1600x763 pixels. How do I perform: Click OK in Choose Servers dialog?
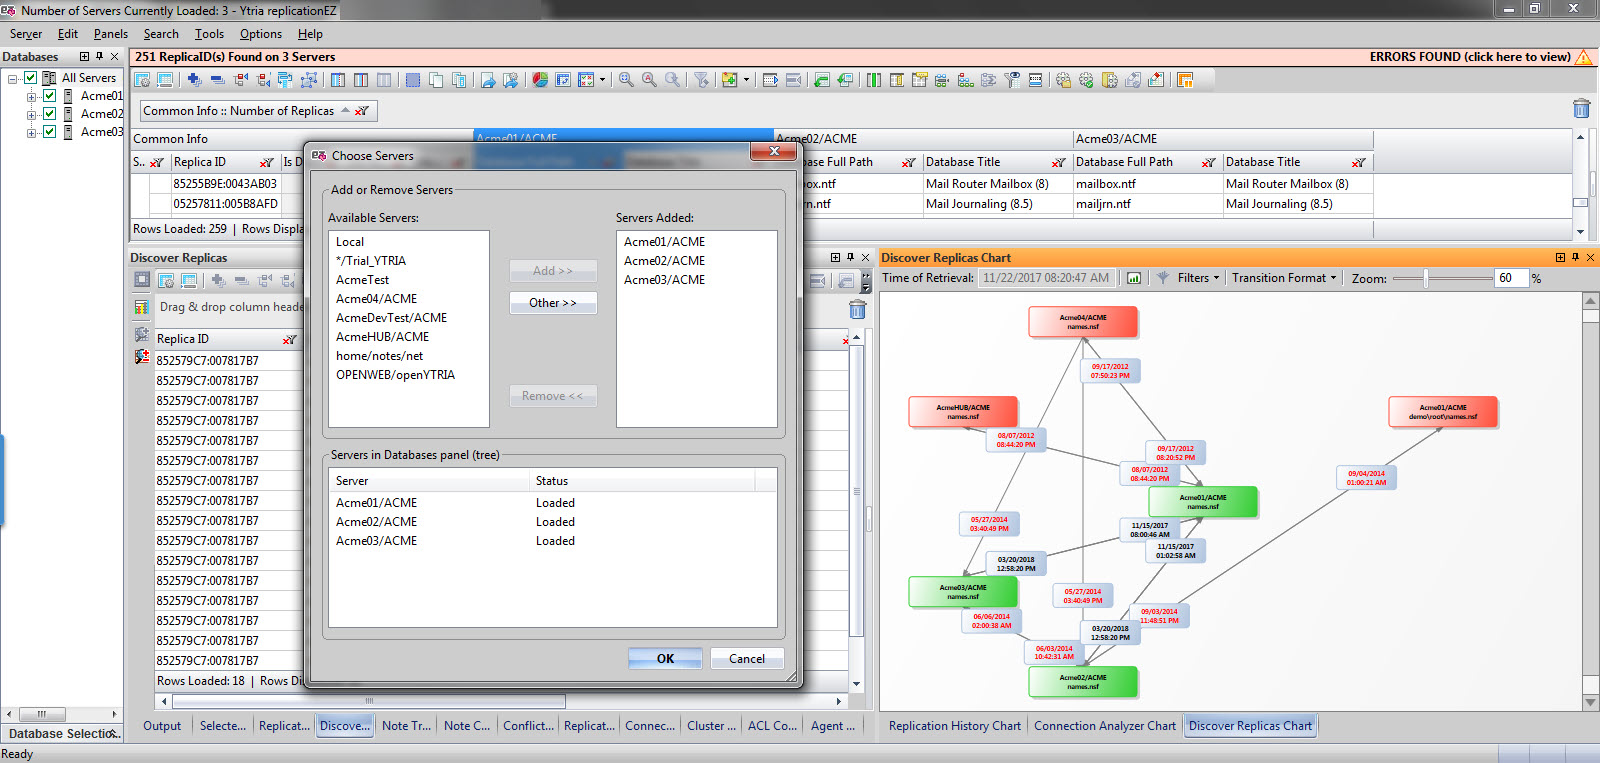coord(665,658)
